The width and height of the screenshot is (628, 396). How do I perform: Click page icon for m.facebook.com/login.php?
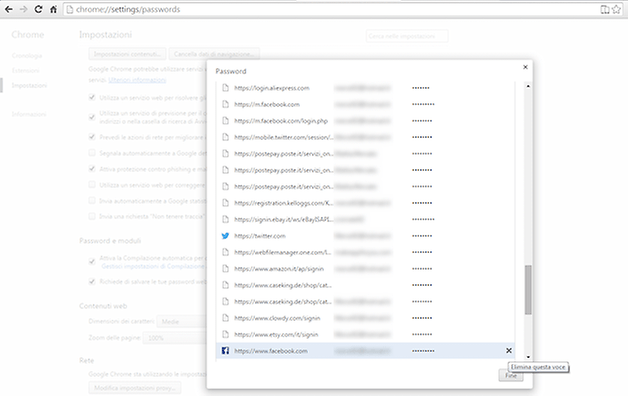(x=225, y=121)
